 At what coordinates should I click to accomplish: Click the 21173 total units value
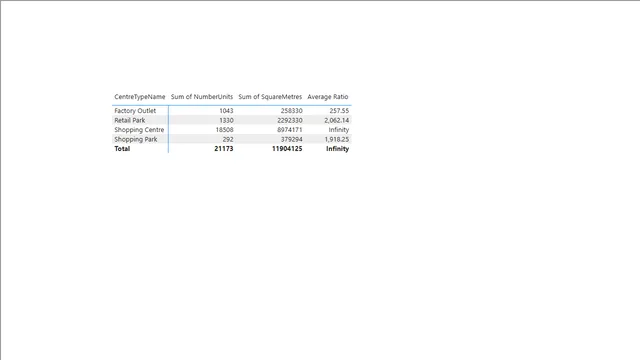[x=224, y=149]
